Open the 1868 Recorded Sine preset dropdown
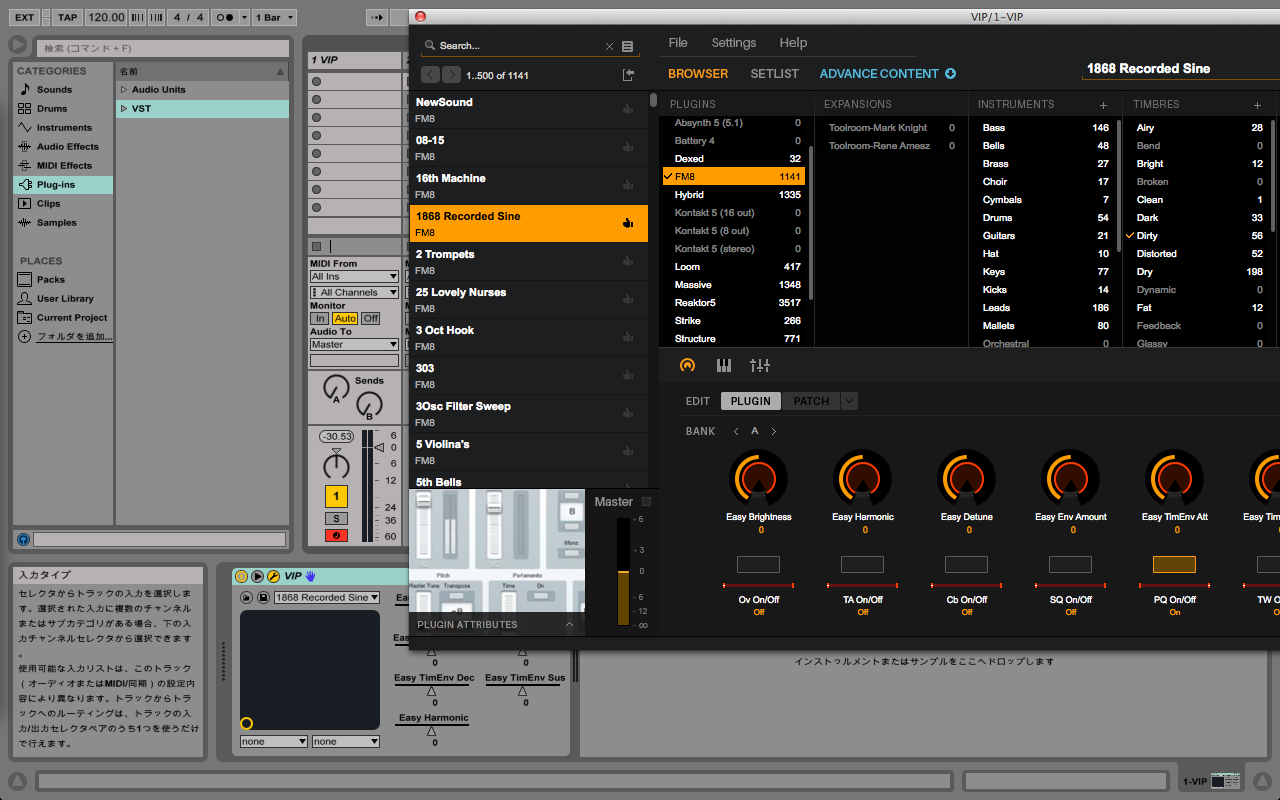This screenshot has height=800, width=1280. pos(327,597)
